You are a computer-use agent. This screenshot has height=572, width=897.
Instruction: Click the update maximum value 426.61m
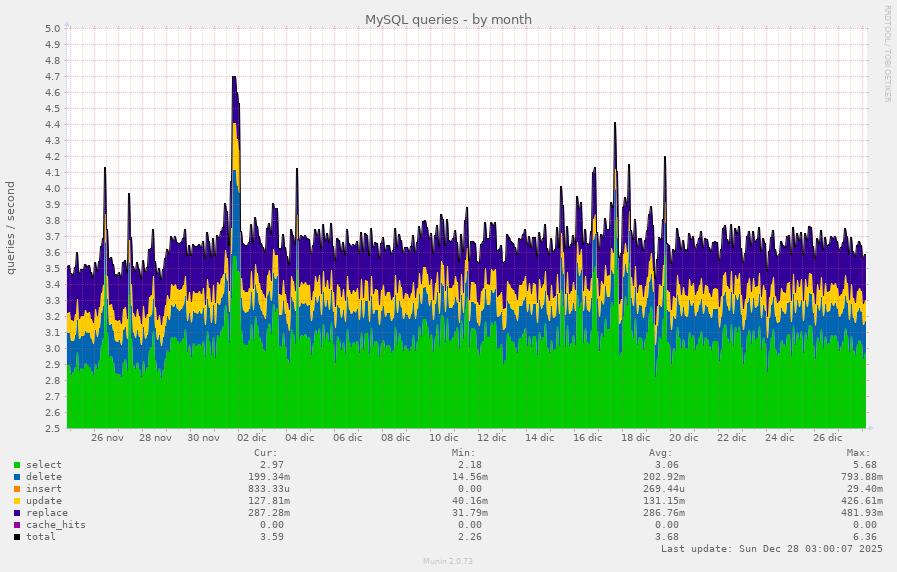(x=862, y=501)
